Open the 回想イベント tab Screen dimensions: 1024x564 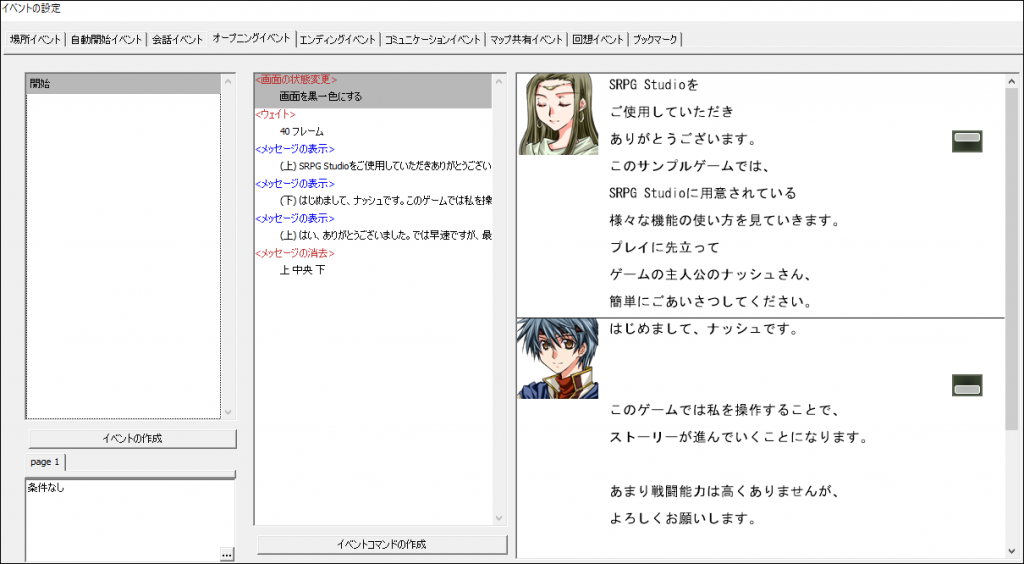tap(598, 40)
